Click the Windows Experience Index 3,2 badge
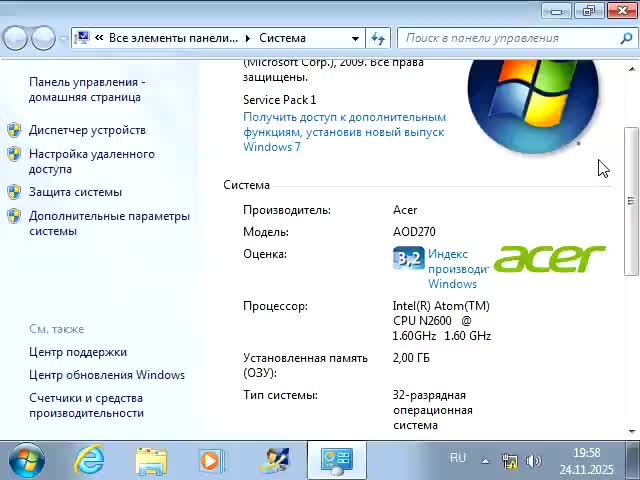Screen dimensions: 640x480 [x=408, y=259]
